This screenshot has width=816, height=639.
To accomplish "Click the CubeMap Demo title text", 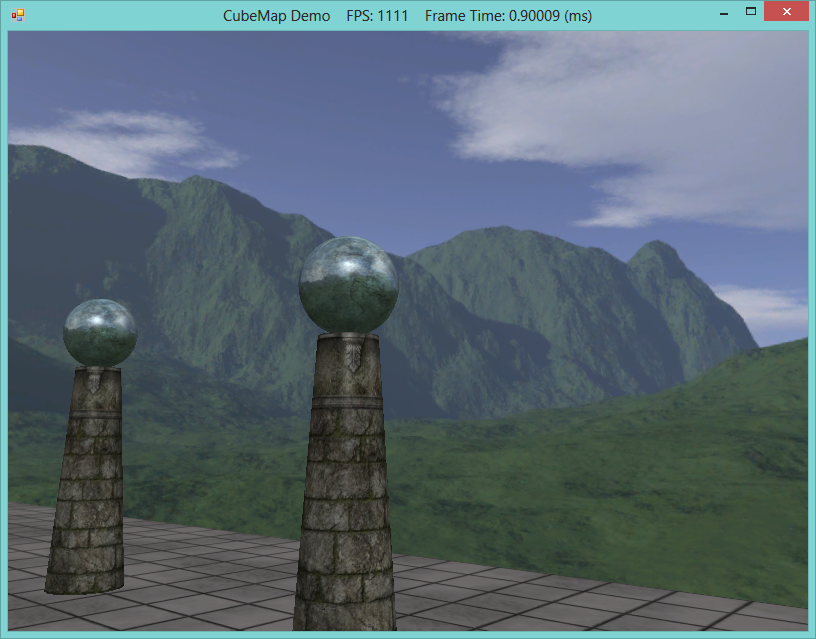I will pos(277,15).
